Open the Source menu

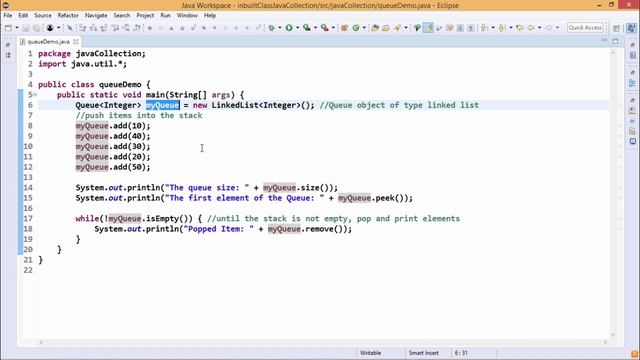click(43, 16)
